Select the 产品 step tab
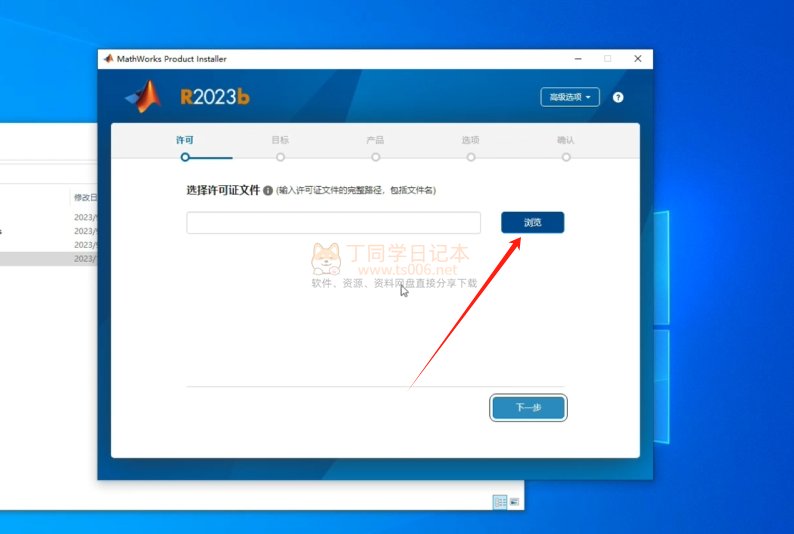Image resolution: width=794 pixels, height=534 pixels. pos(375,140)
